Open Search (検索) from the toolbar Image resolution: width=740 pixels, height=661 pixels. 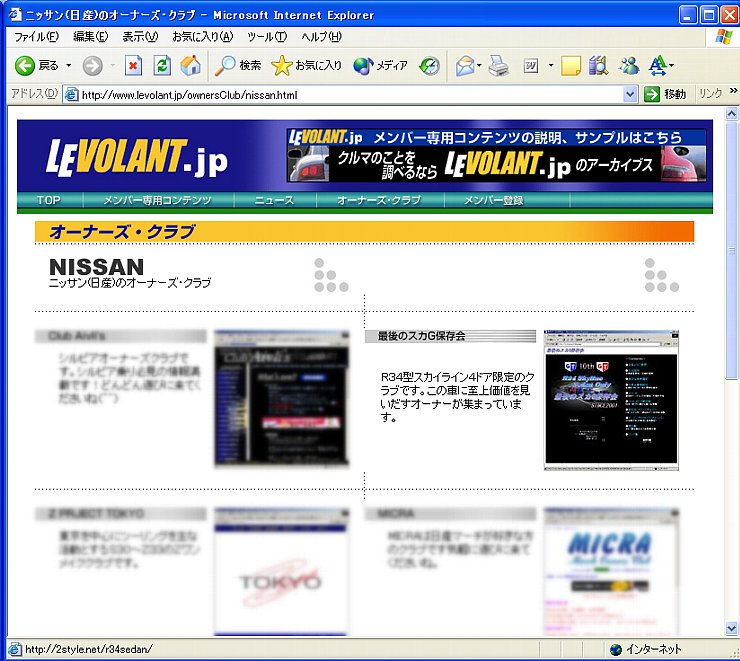(x=237, y=66)
